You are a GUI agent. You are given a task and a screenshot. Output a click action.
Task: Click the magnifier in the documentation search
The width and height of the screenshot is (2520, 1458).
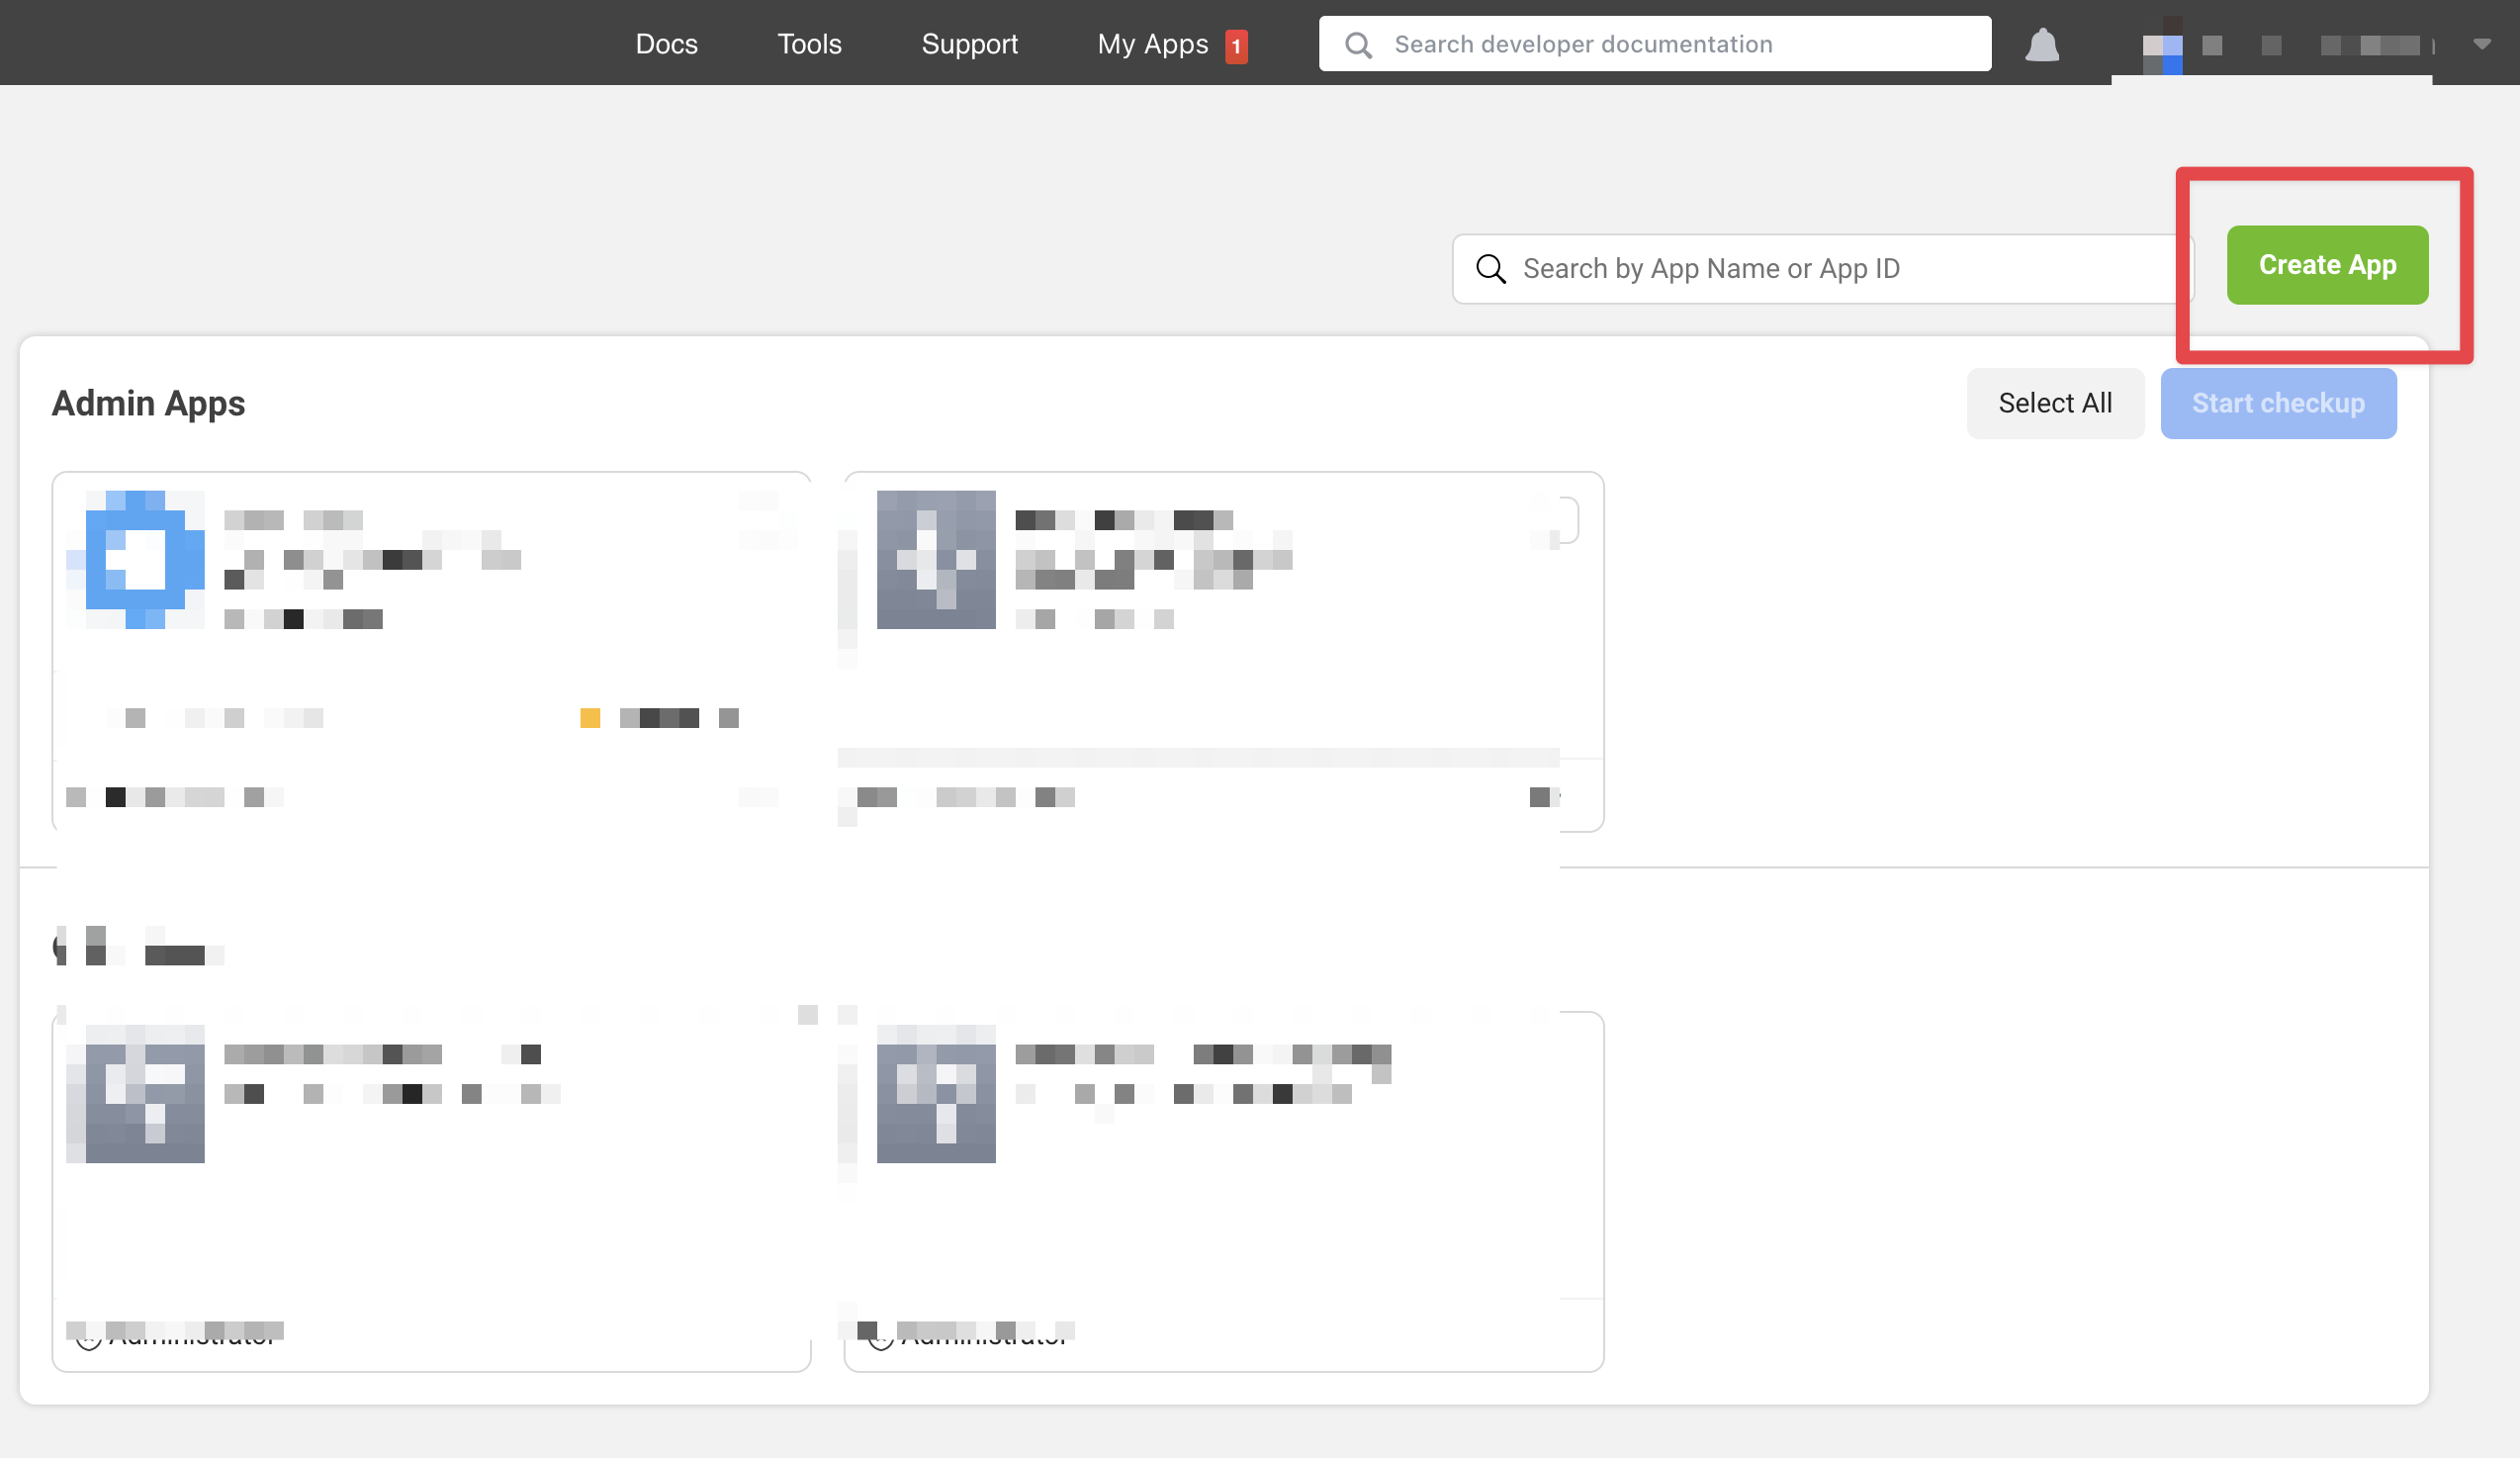click(1358, 44)
